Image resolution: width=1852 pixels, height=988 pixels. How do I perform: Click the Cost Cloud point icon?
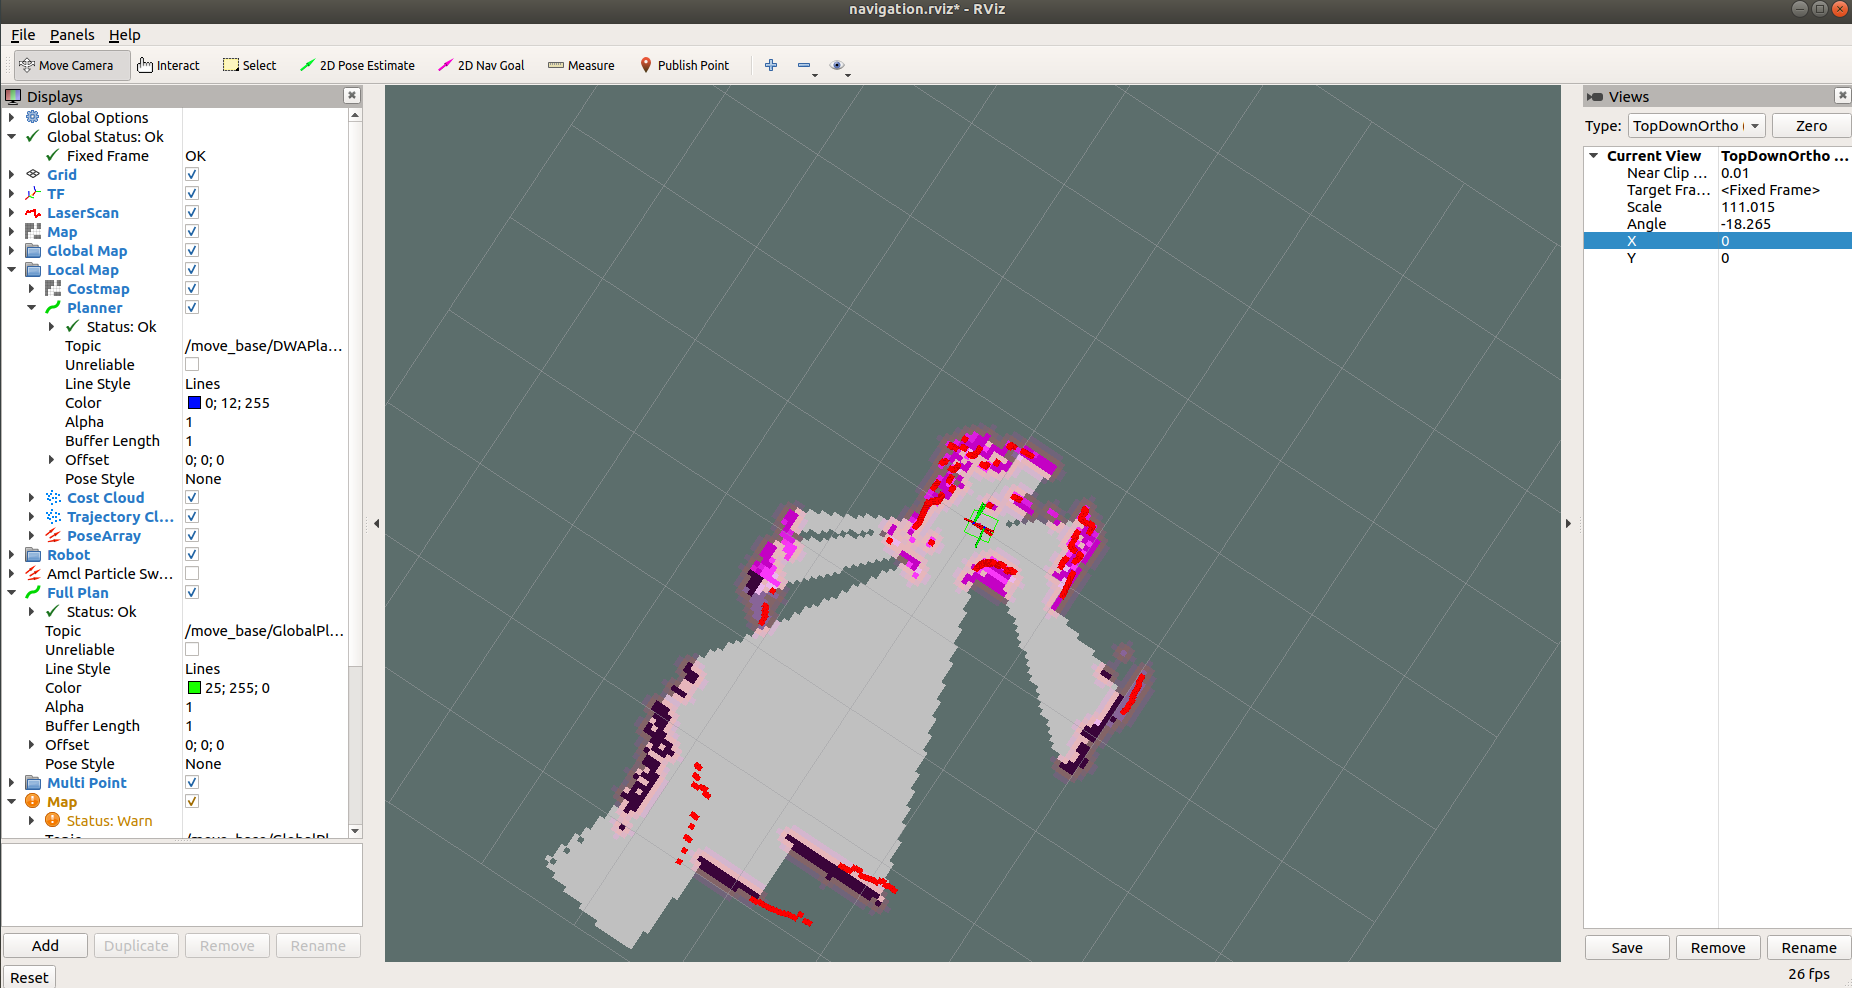(x=53, y=497)
